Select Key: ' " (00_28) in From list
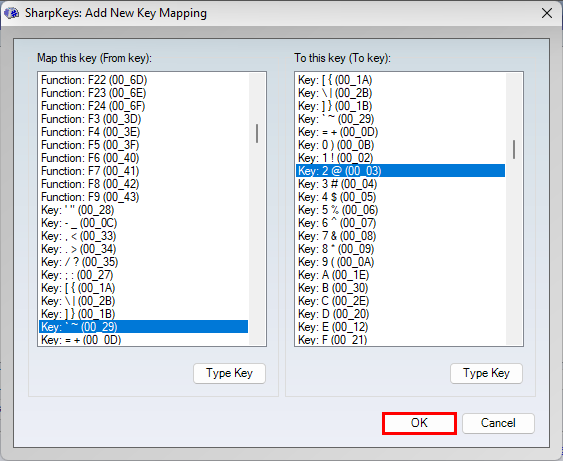The image size is (563, 461). (x=144, y=210)
